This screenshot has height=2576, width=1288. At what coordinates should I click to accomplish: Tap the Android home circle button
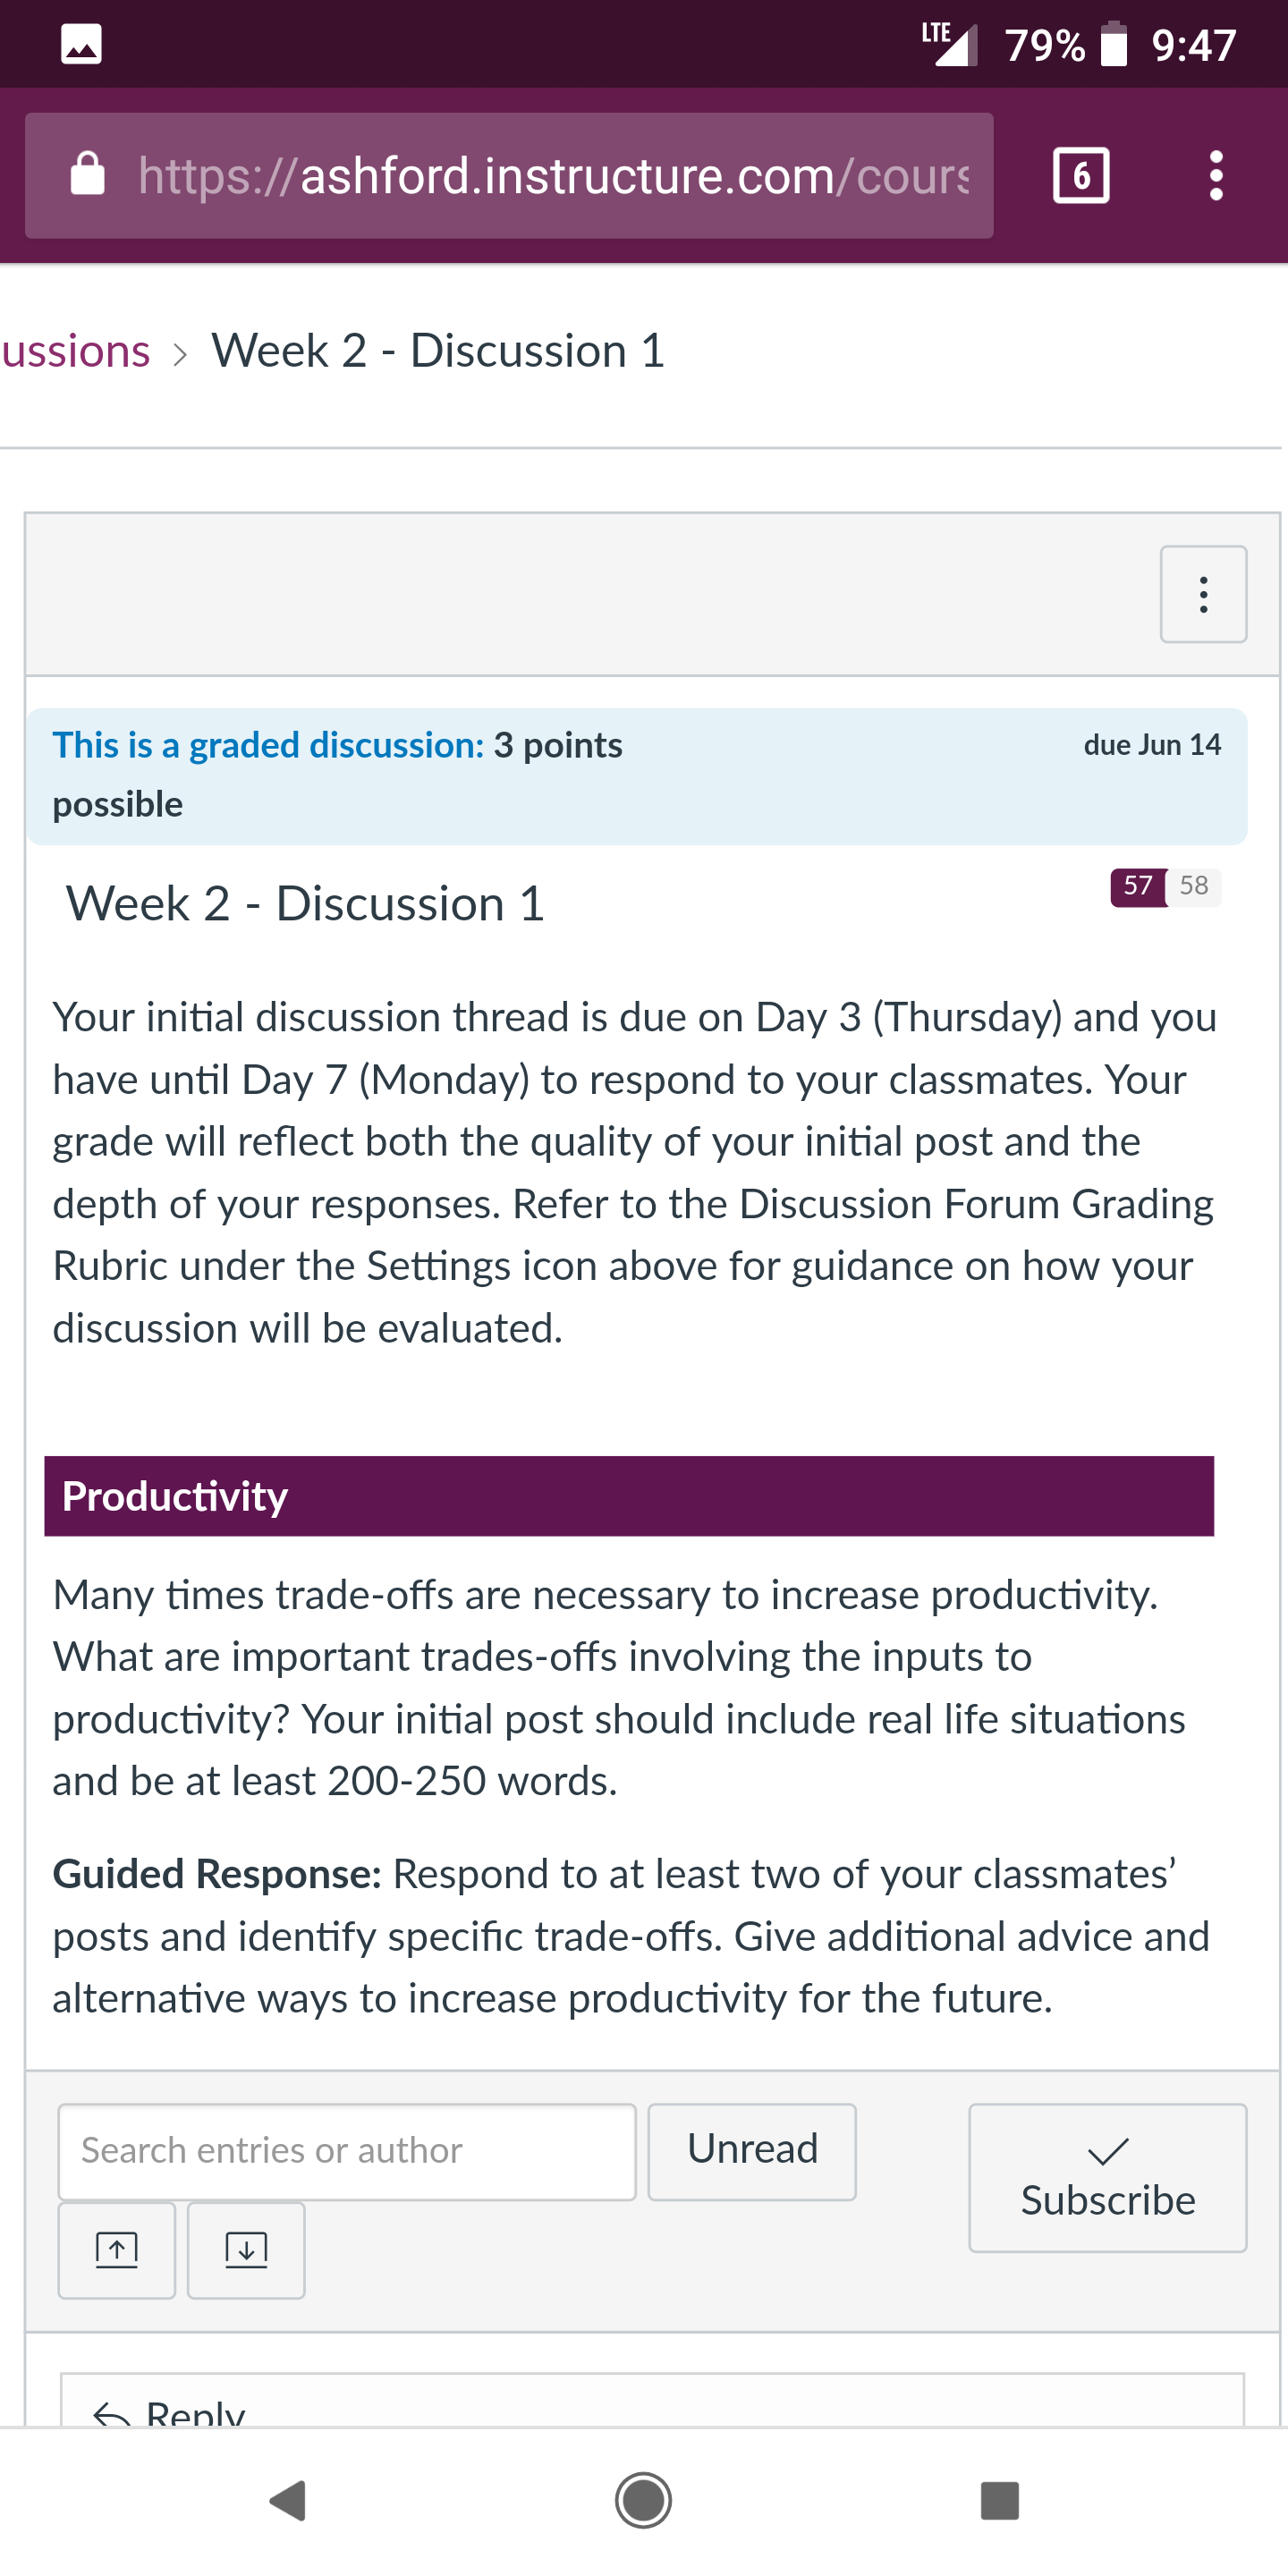point(643,2500)
